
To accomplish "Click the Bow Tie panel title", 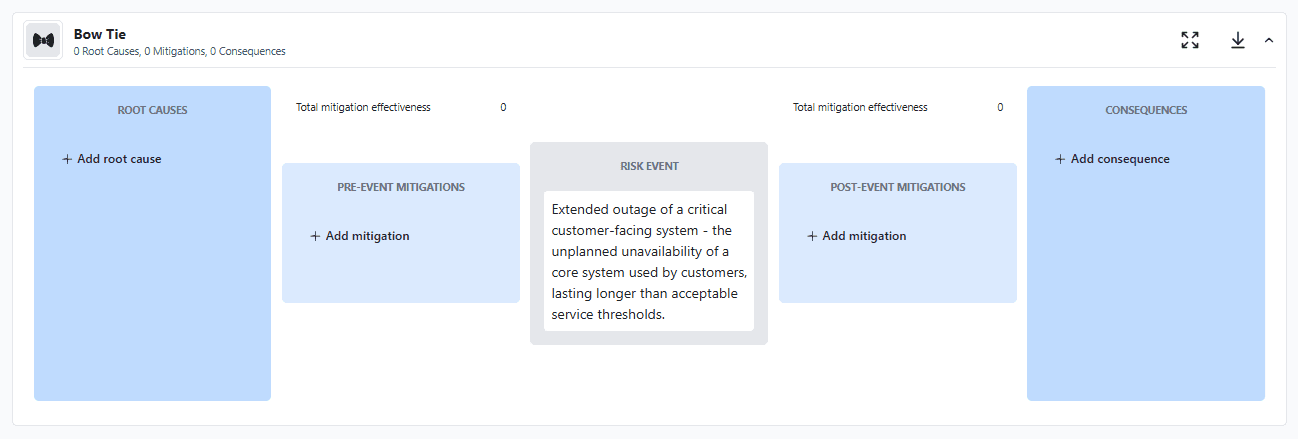I will 100,34.
